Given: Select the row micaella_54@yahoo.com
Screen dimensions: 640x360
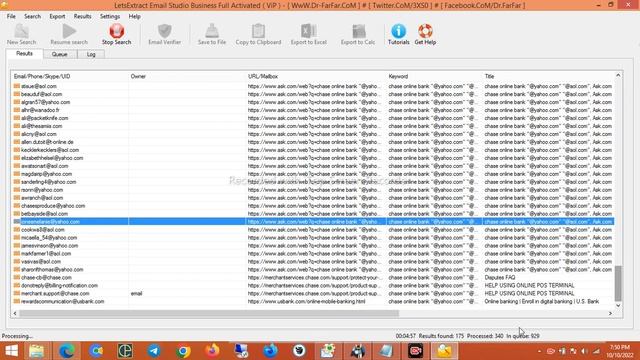Looking at the screenshot, I should [x=312, y=238].
